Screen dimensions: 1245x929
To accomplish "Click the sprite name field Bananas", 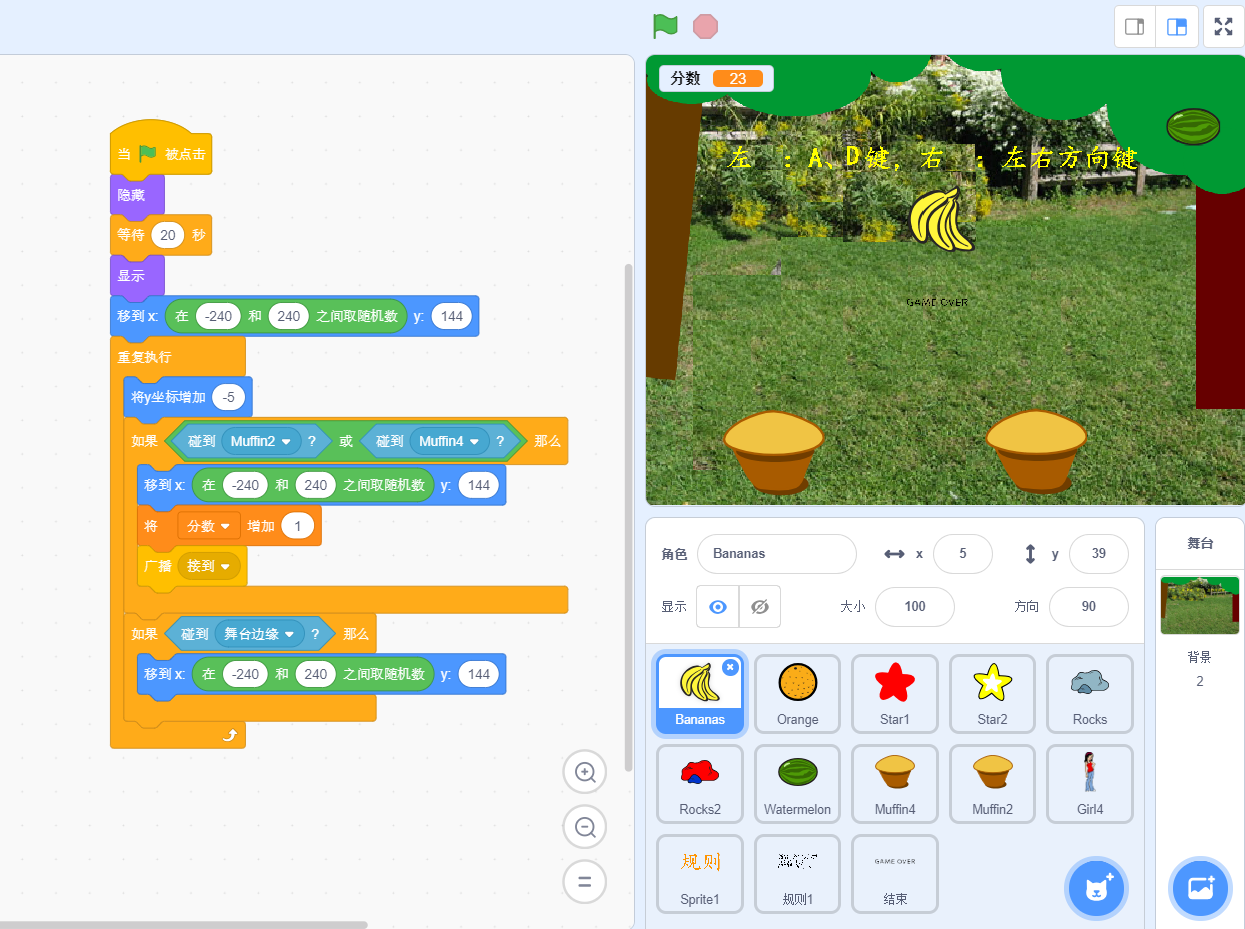I will coord(776,553).
